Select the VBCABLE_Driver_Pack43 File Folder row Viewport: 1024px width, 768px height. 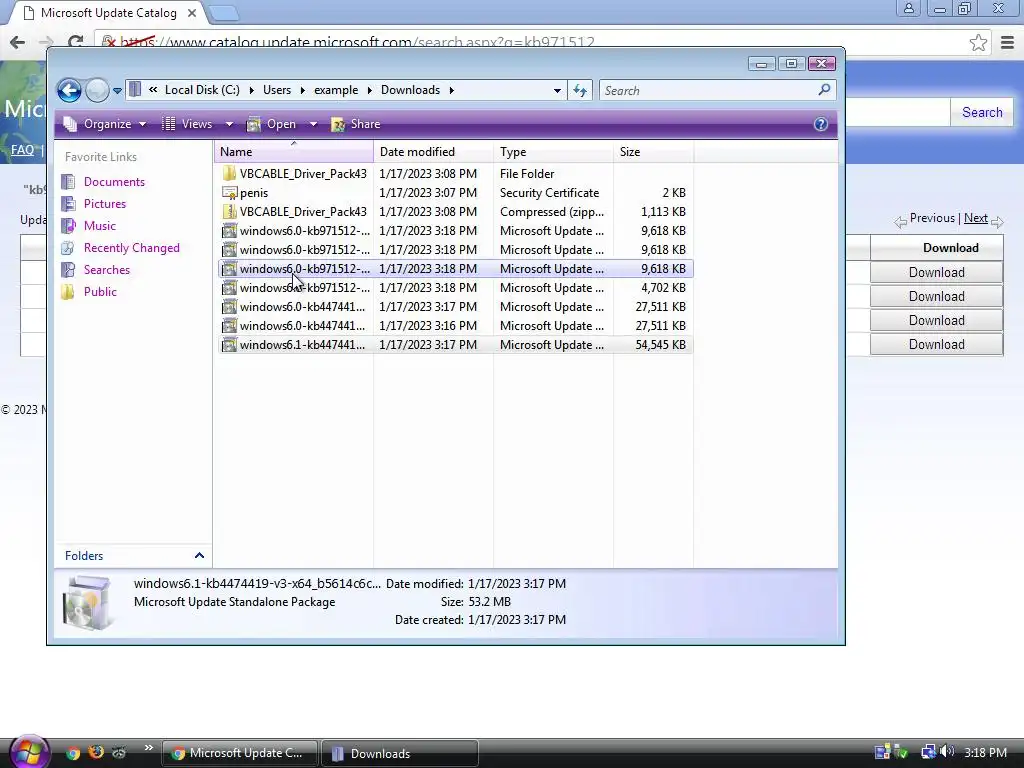point(455,174)
